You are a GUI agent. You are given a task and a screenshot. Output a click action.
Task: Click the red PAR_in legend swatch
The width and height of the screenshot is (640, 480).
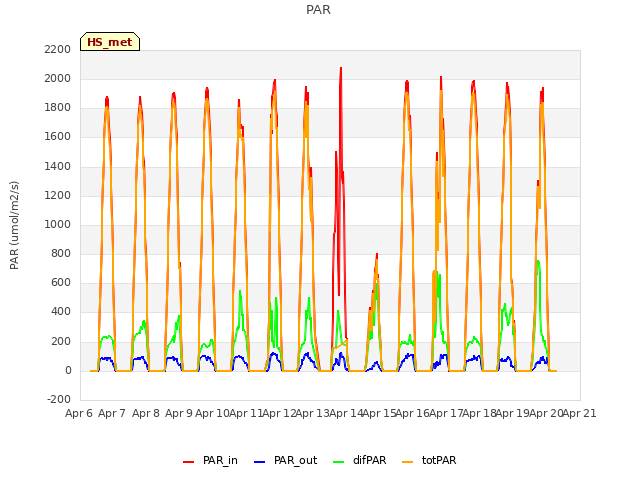click(189, 462)
